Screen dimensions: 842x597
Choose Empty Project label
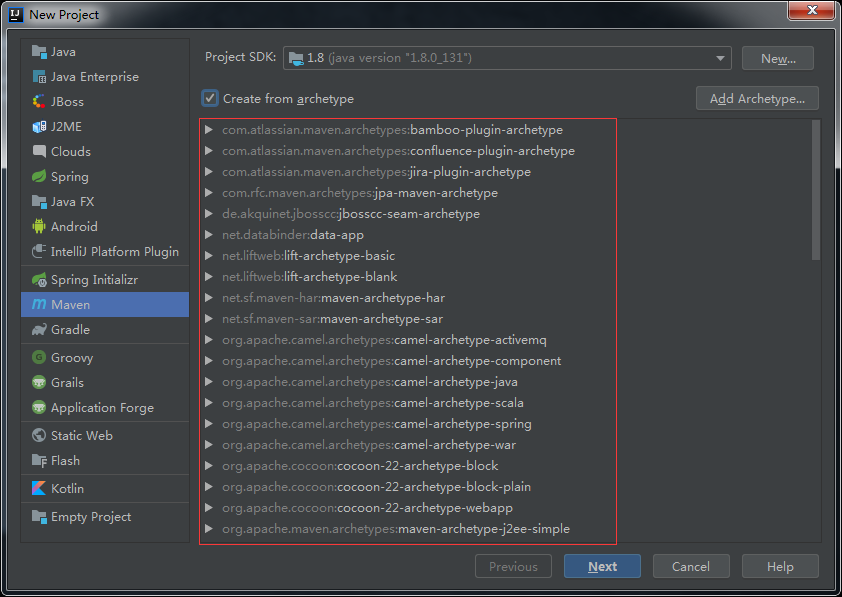tap(91, 516)
